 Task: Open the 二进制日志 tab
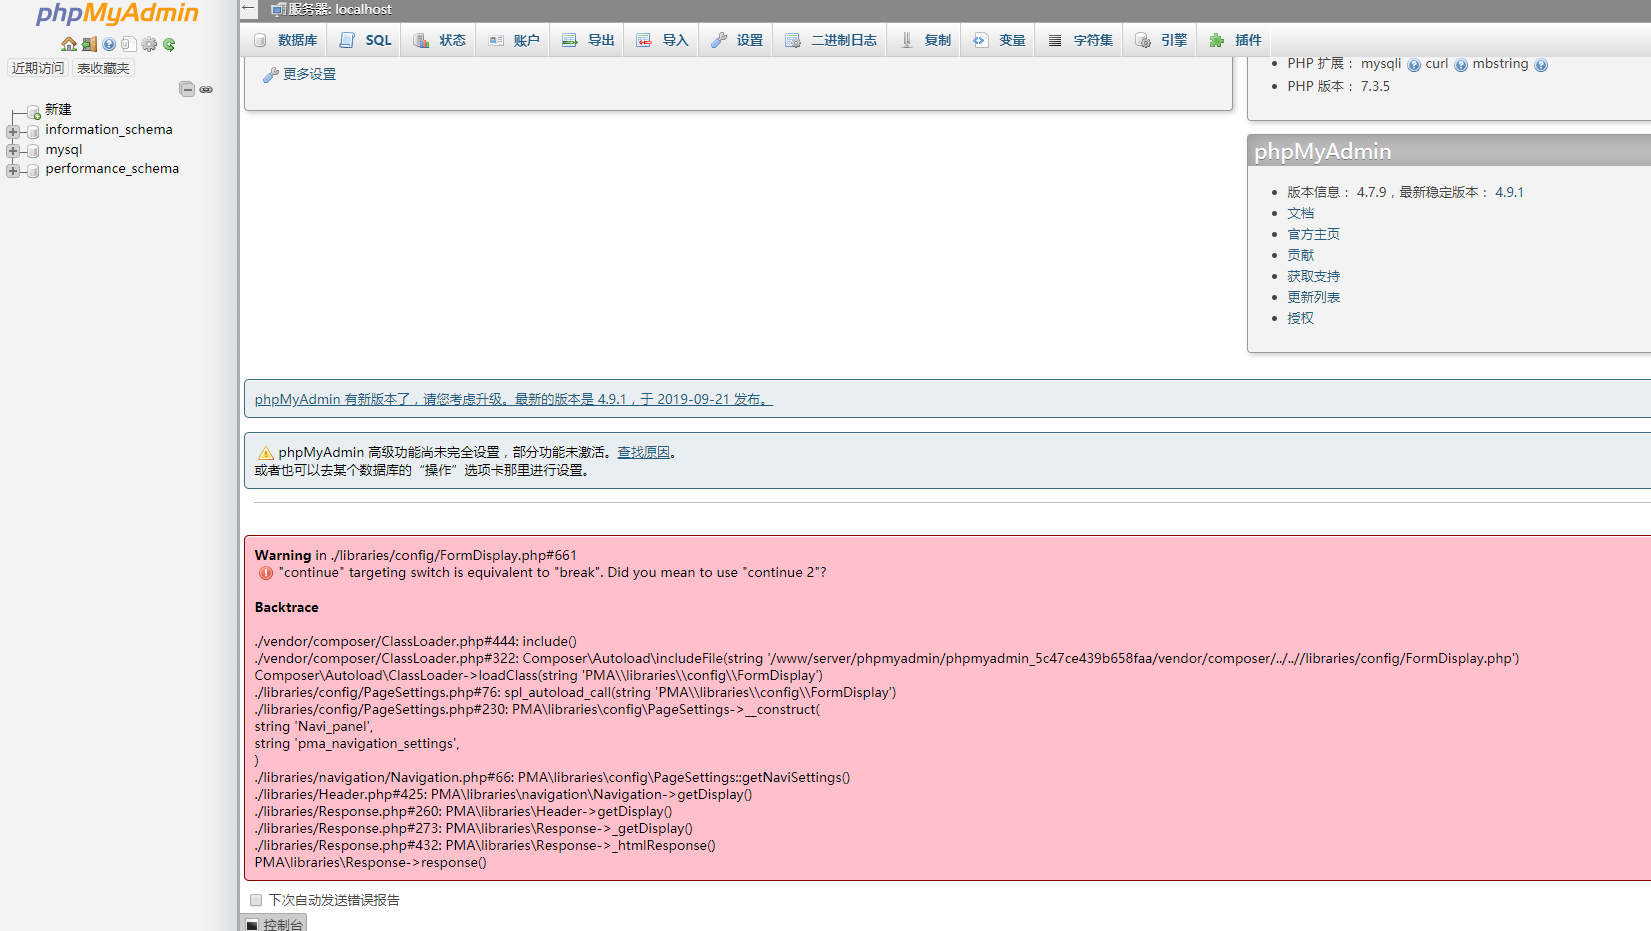click(x=830, y=40)
